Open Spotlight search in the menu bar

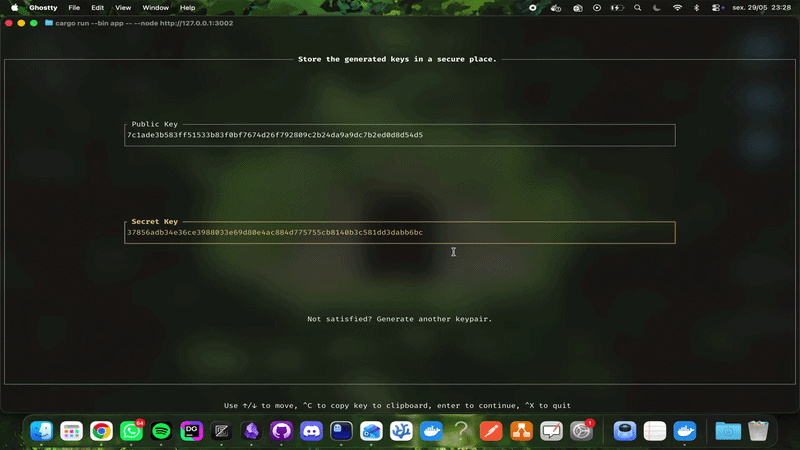(637, 8)
